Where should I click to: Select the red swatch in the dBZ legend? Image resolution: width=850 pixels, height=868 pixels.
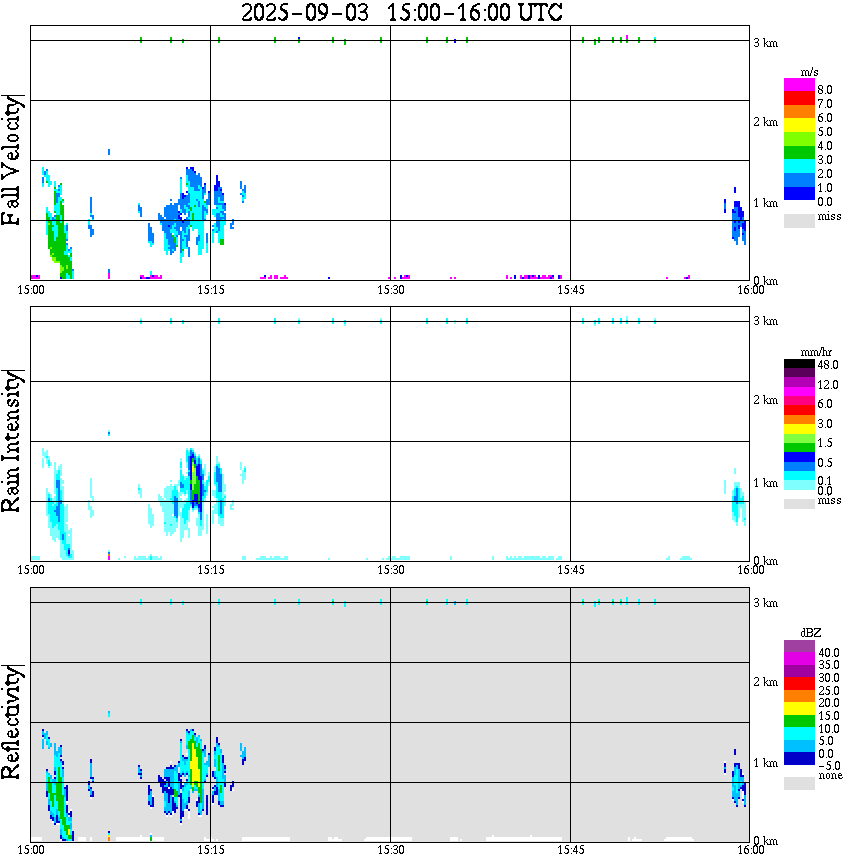(x=799, y=684)
